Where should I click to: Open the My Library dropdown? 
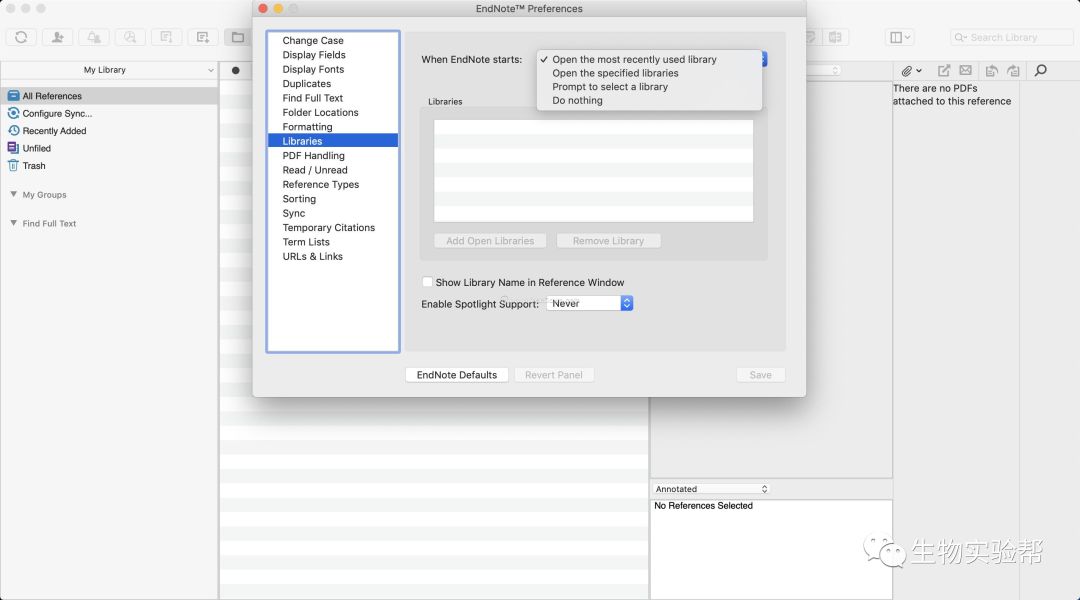[x=110, y=70]
